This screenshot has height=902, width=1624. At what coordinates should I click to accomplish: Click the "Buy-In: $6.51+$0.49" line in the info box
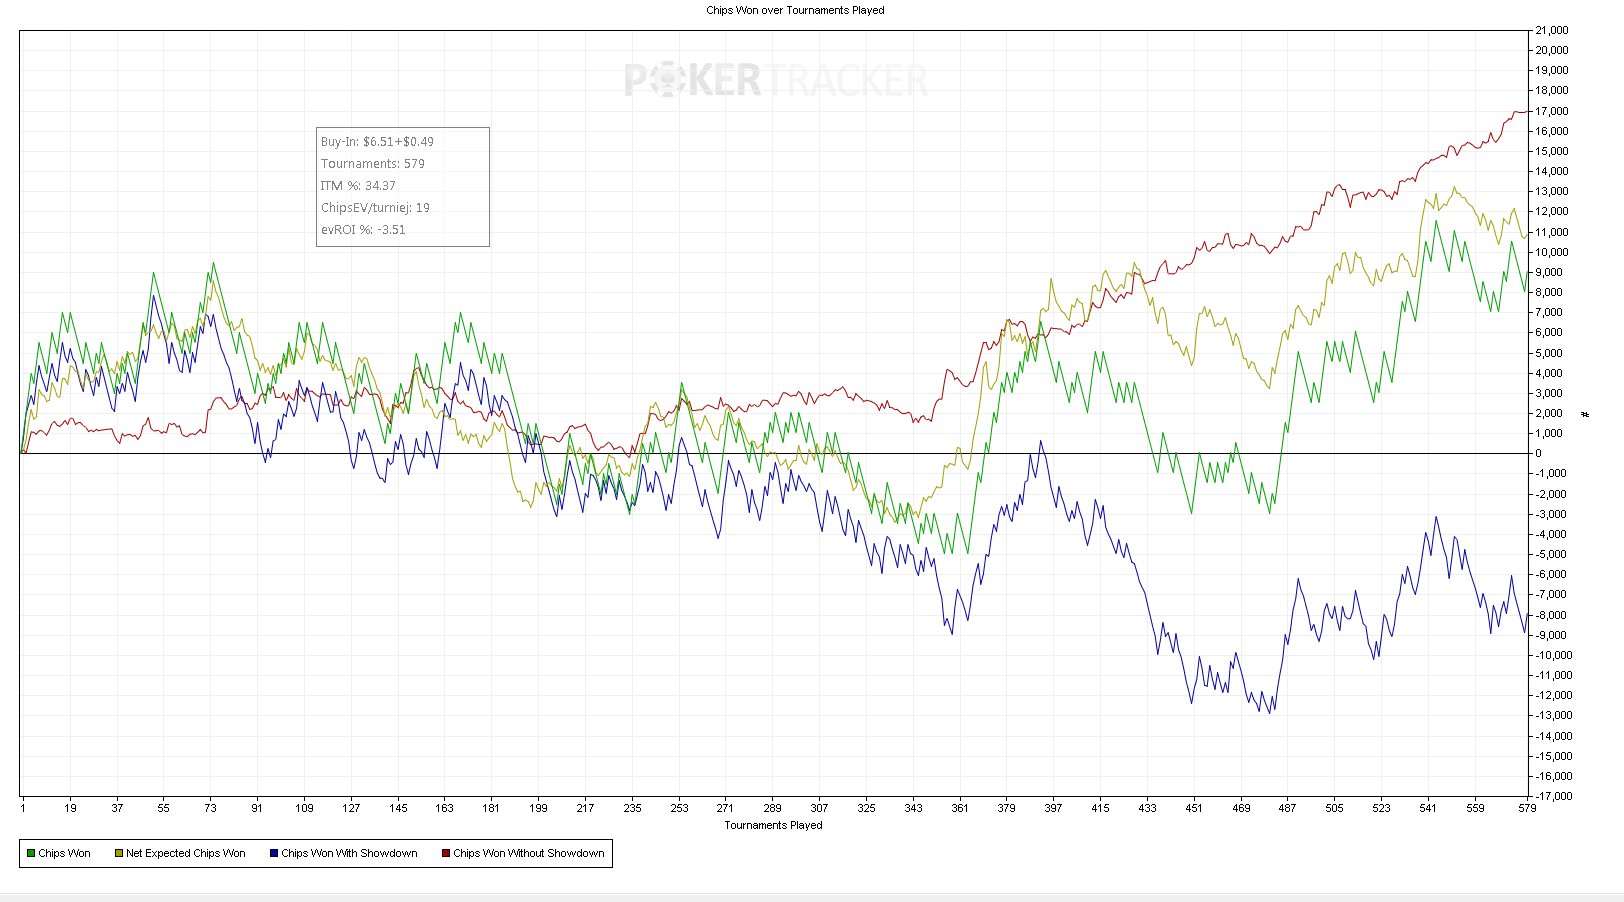377,142
